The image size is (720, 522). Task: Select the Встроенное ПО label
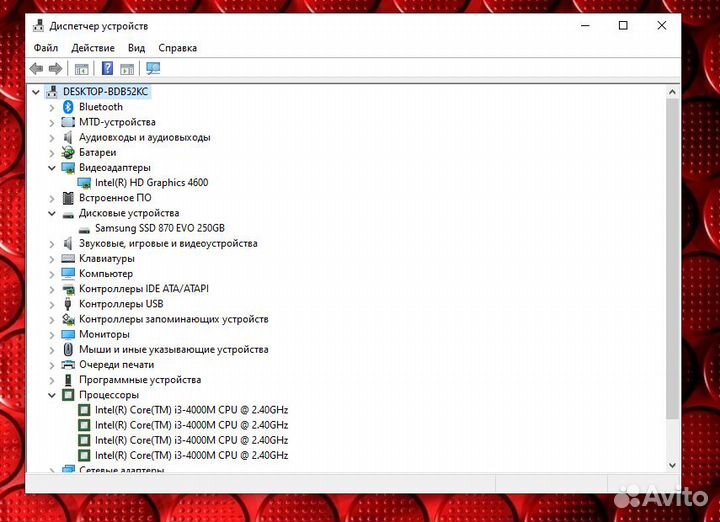click(x=115, y=198)
